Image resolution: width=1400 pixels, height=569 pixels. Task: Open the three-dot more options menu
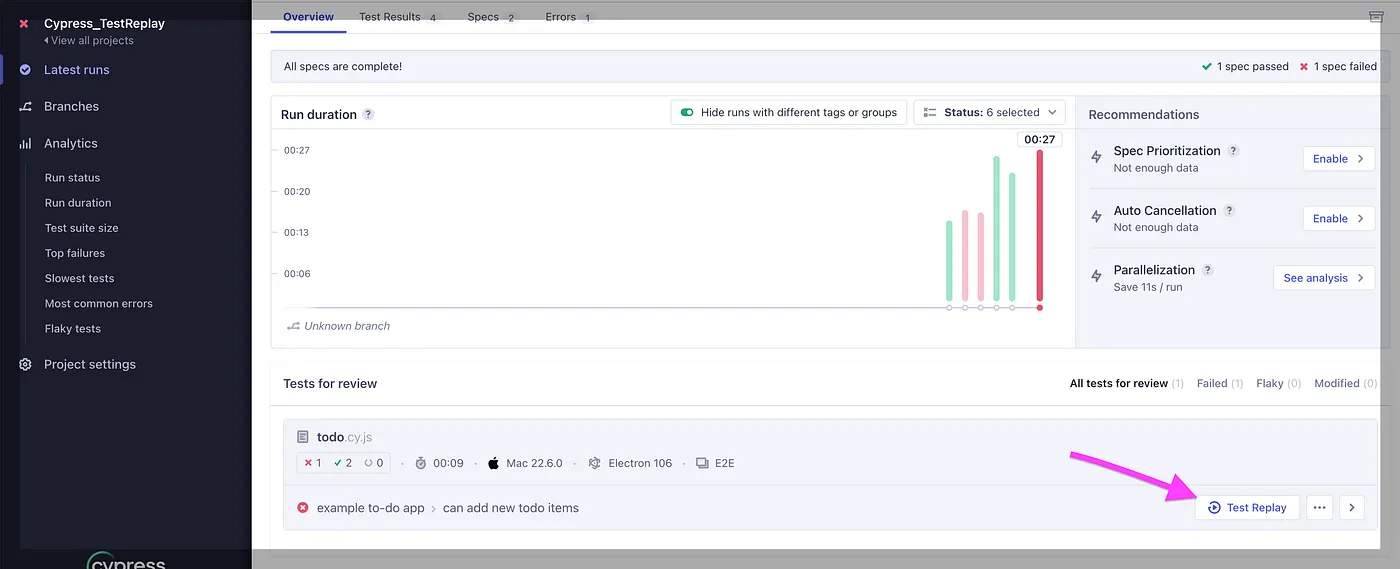pyautogui.click(x=1320, y=508)
